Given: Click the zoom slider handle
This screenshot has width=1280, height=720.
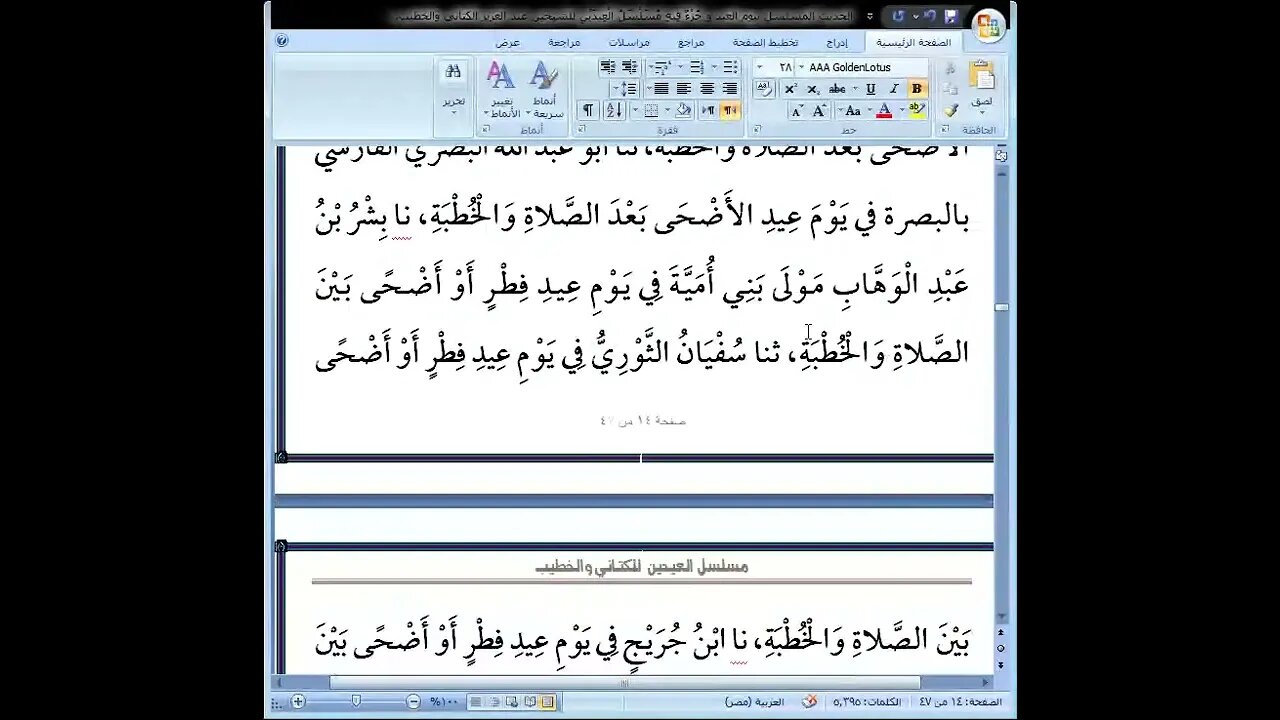Looking at the screenshot, I should pyautogui.click(x=356, y=702).
